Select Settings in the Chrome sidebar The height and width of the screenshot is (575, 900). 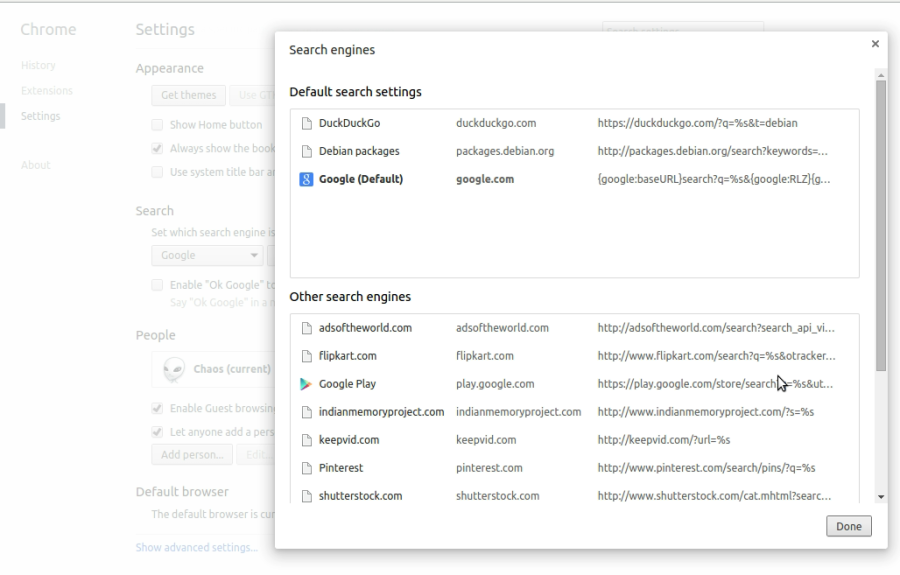click(40, 116)
